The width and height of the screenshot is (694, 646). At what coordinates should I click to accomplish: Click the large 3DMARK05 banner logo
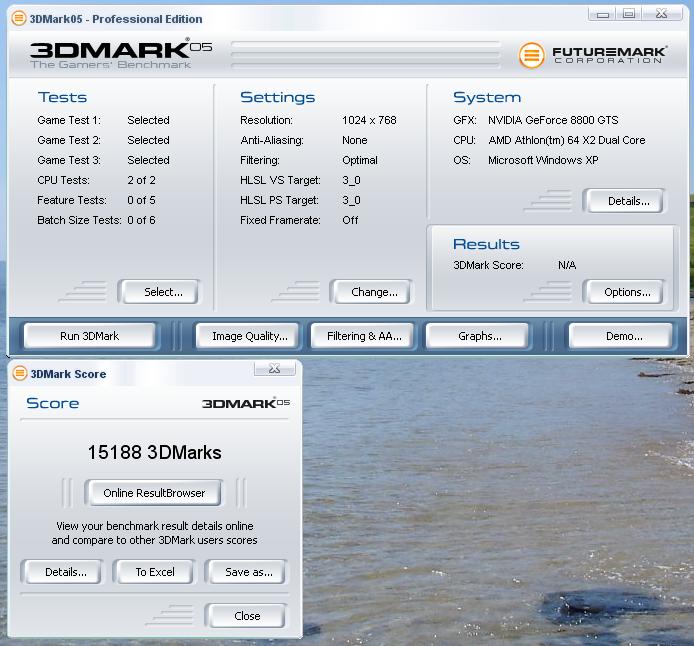[x=120, y=54]
